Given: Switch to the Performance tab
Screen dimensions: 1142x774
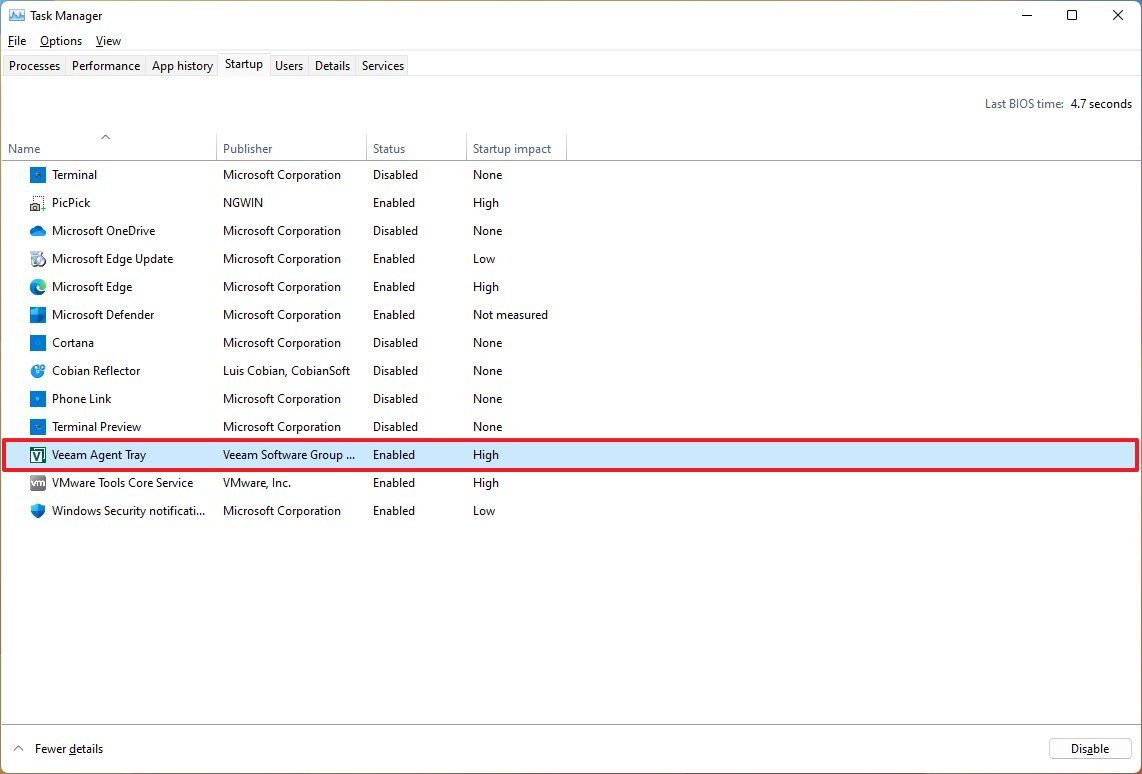Looking at the screenshot, I should (x=106, y=65).
